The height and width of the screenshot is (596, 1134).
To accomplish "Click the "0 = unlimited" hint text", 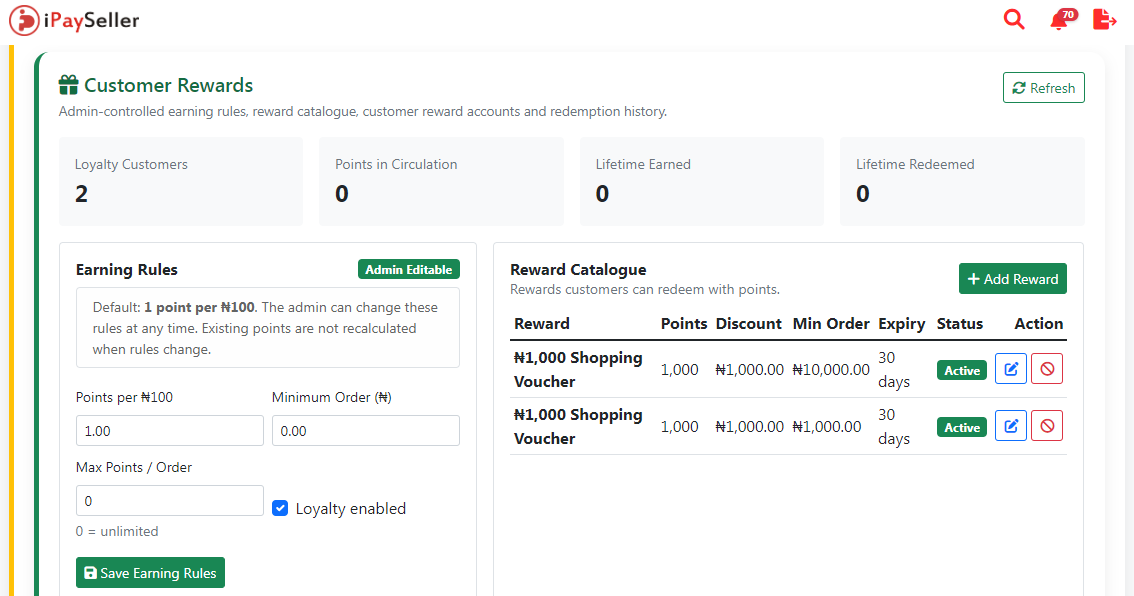I will coord(117,531).
